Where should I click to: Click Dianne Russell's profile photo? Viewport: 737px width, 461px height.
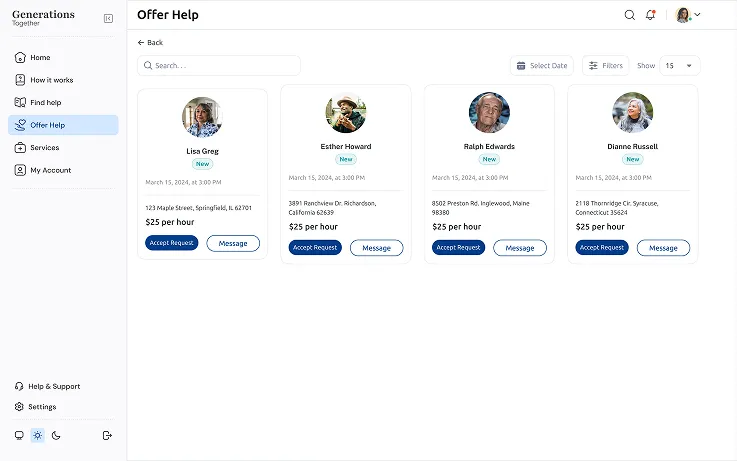tap(633, 113)
